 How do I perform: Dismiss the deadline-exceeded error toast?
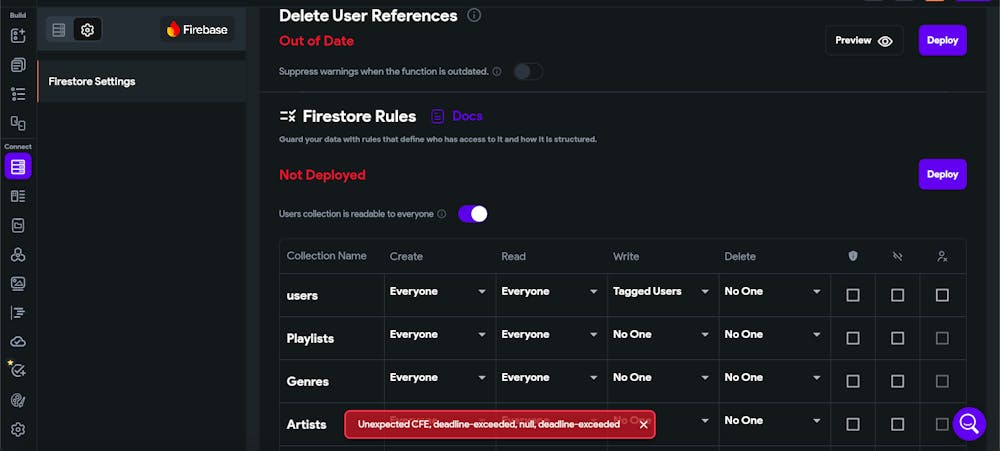tap(644, 425)
